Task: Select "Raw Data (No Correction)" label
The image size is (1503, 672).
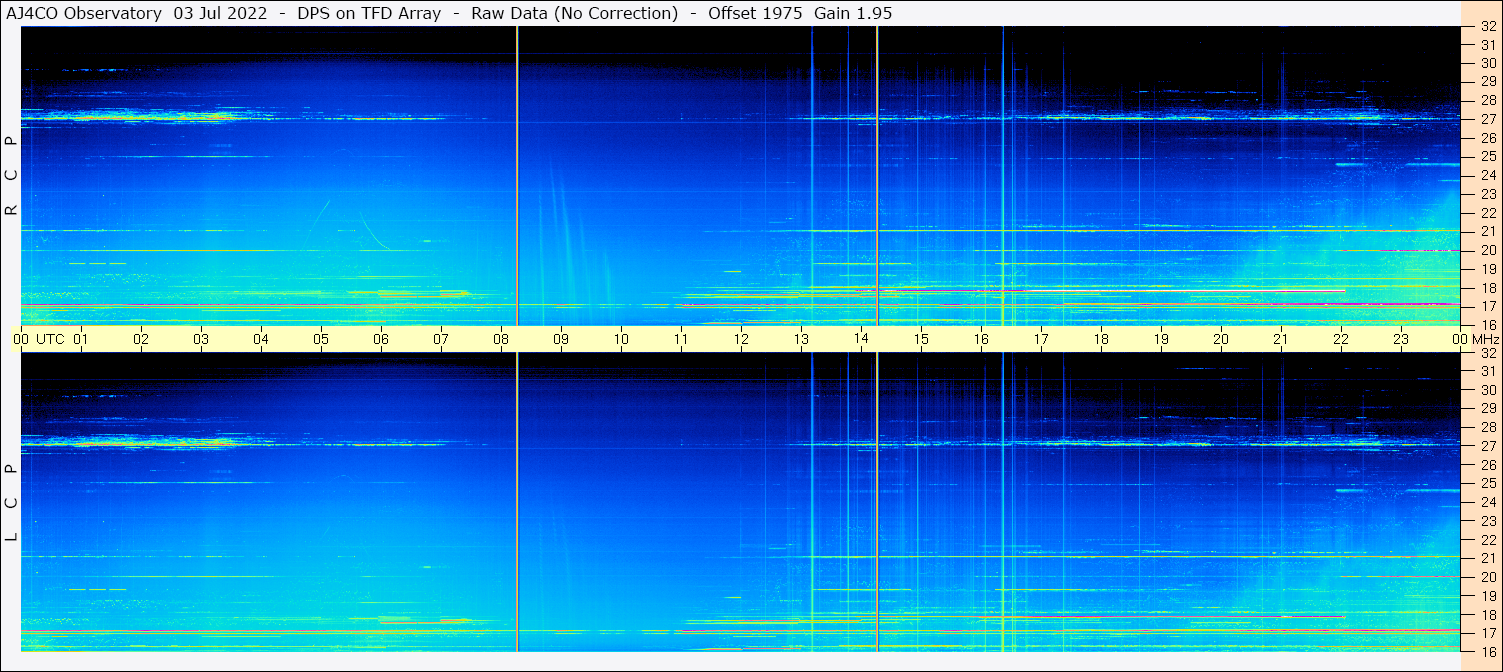Action: pyautogui.click(x=574, y=13)
